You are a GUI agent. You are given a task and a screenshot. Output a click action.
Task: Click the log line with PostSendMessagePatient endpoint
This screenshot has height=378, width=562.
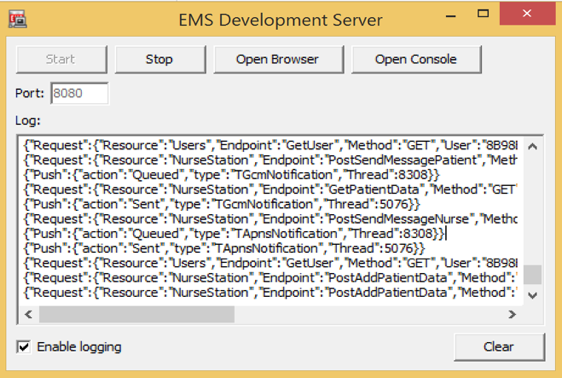click(270, 160)
